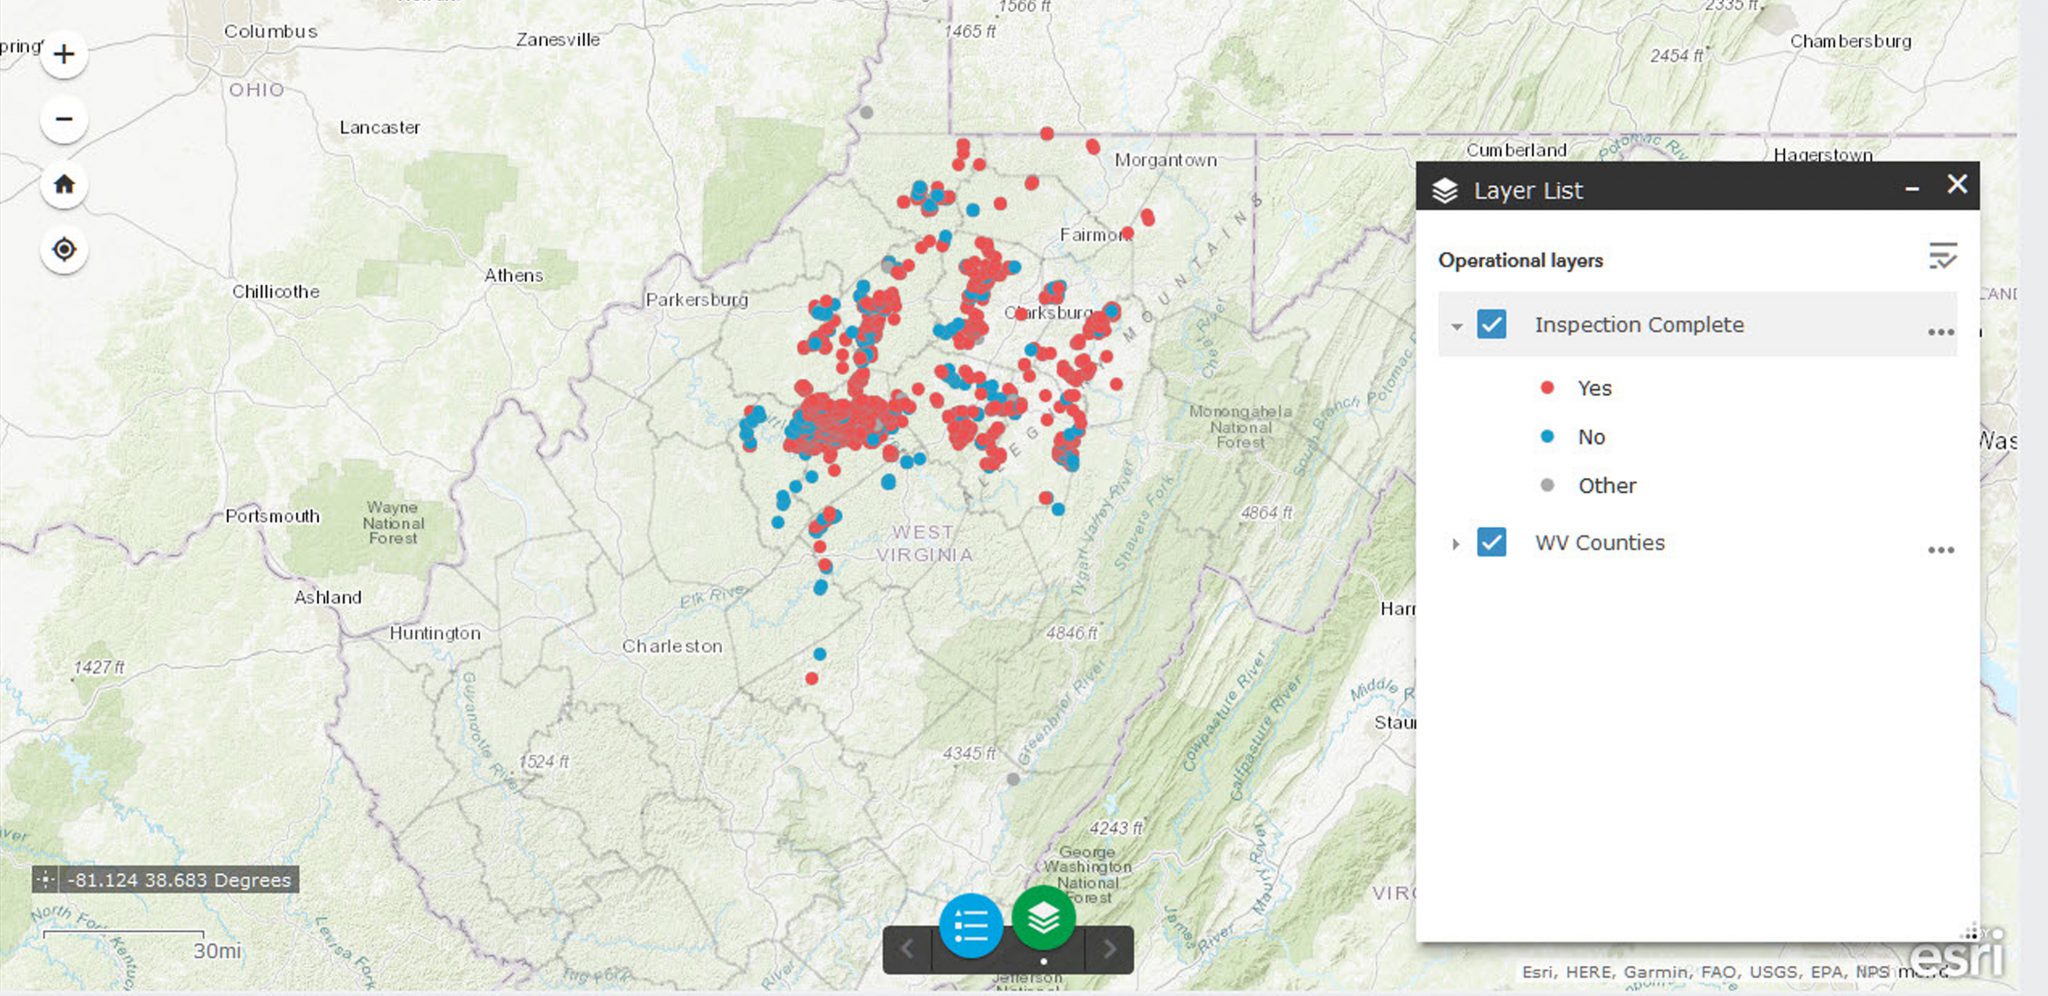Open the blue Legend widget
Screen dimensions: 2048x996
[x=971, y=925]
